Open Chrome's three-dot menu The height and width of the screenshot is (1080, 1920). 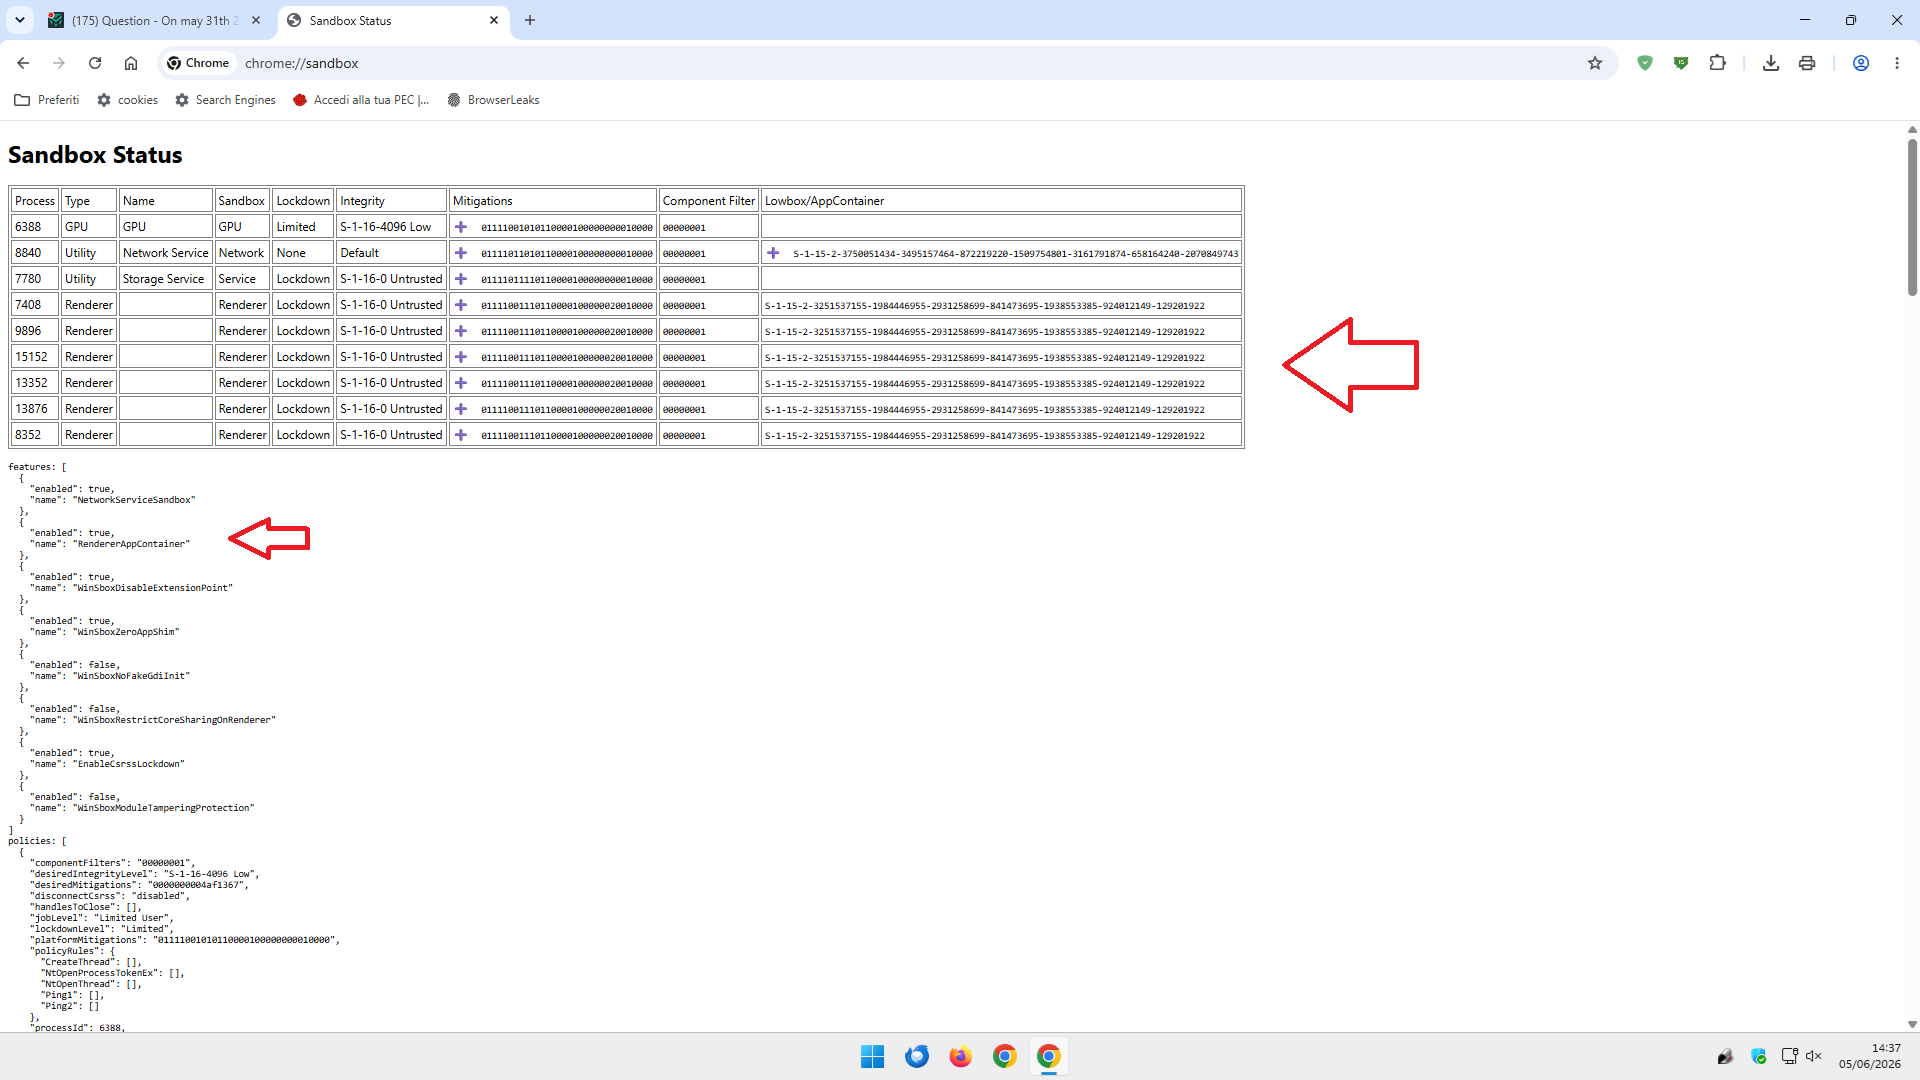pos(1897,63)
